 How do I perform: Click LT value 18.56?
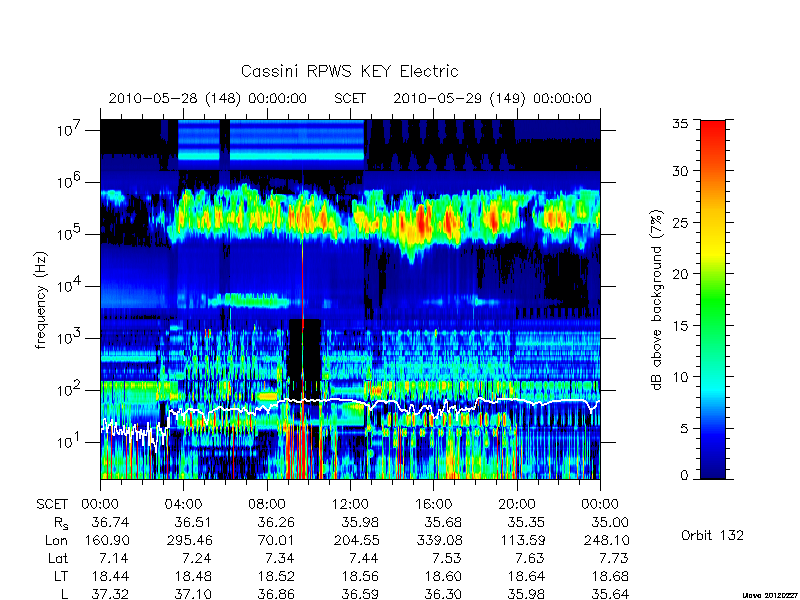pyautogui.click(x=360, y=576)
